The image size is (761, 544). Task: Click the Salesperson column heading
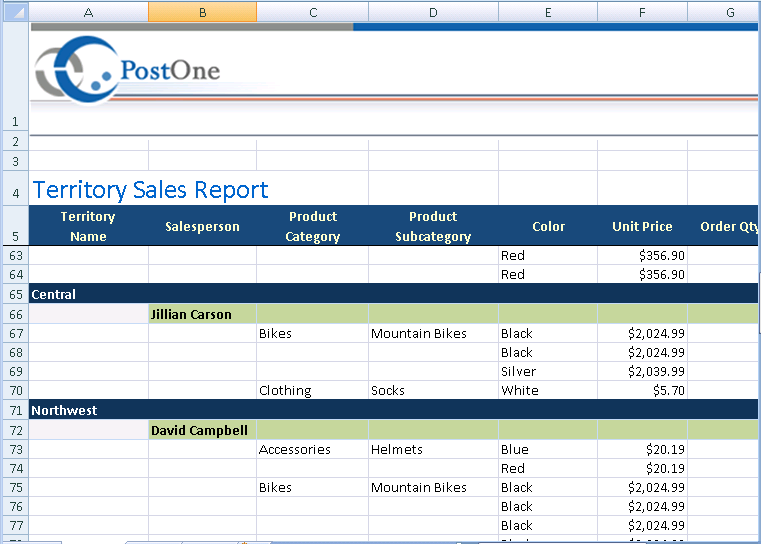[202, 227]
